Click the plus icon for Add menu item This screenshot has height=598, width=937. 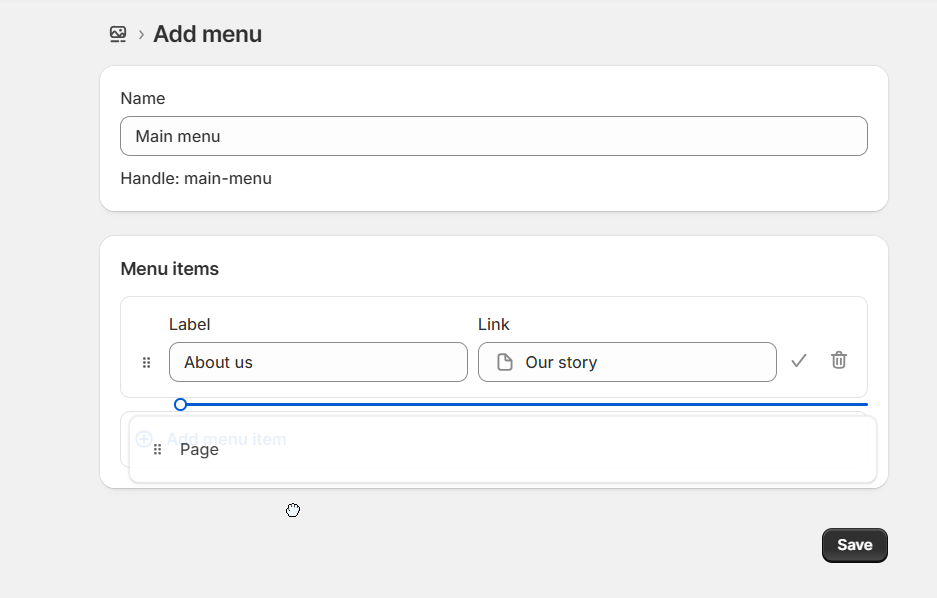[x=144, y=439]
